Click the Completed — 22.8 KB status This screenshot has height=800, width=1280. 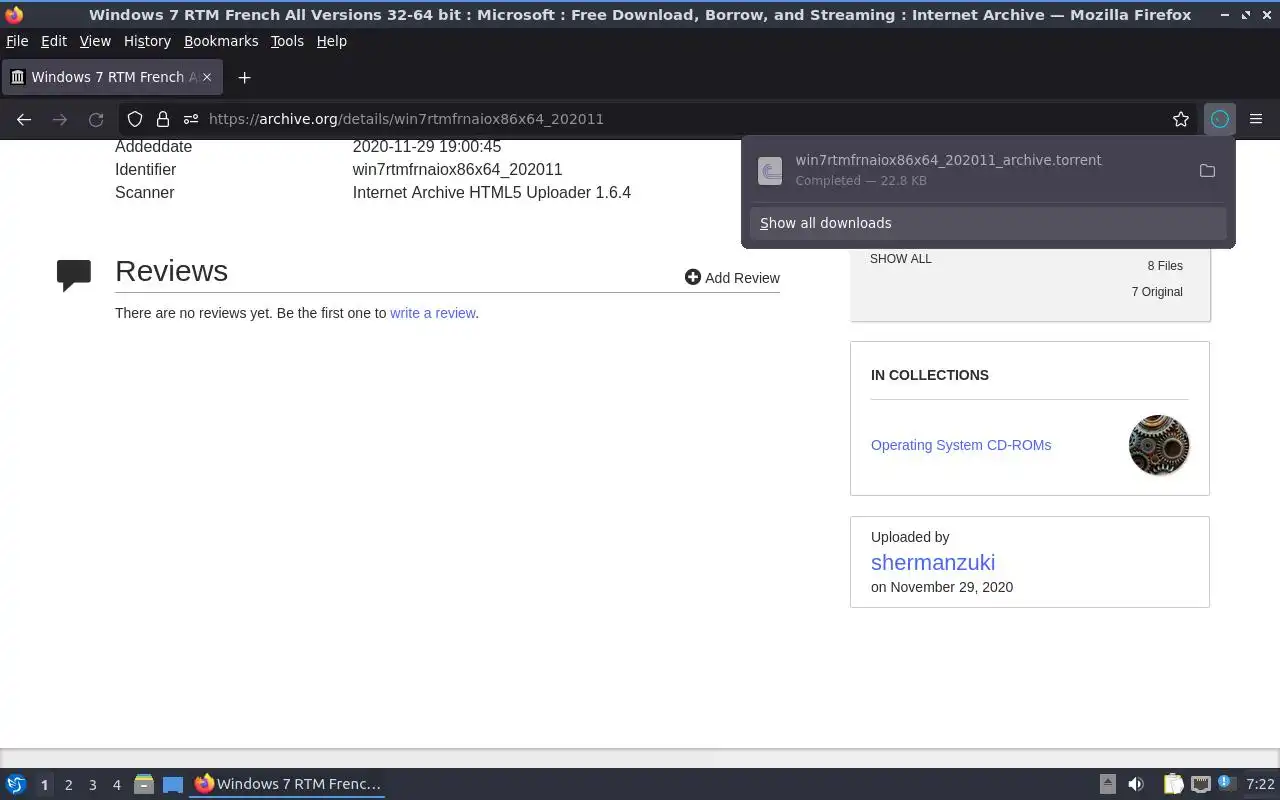861,181
